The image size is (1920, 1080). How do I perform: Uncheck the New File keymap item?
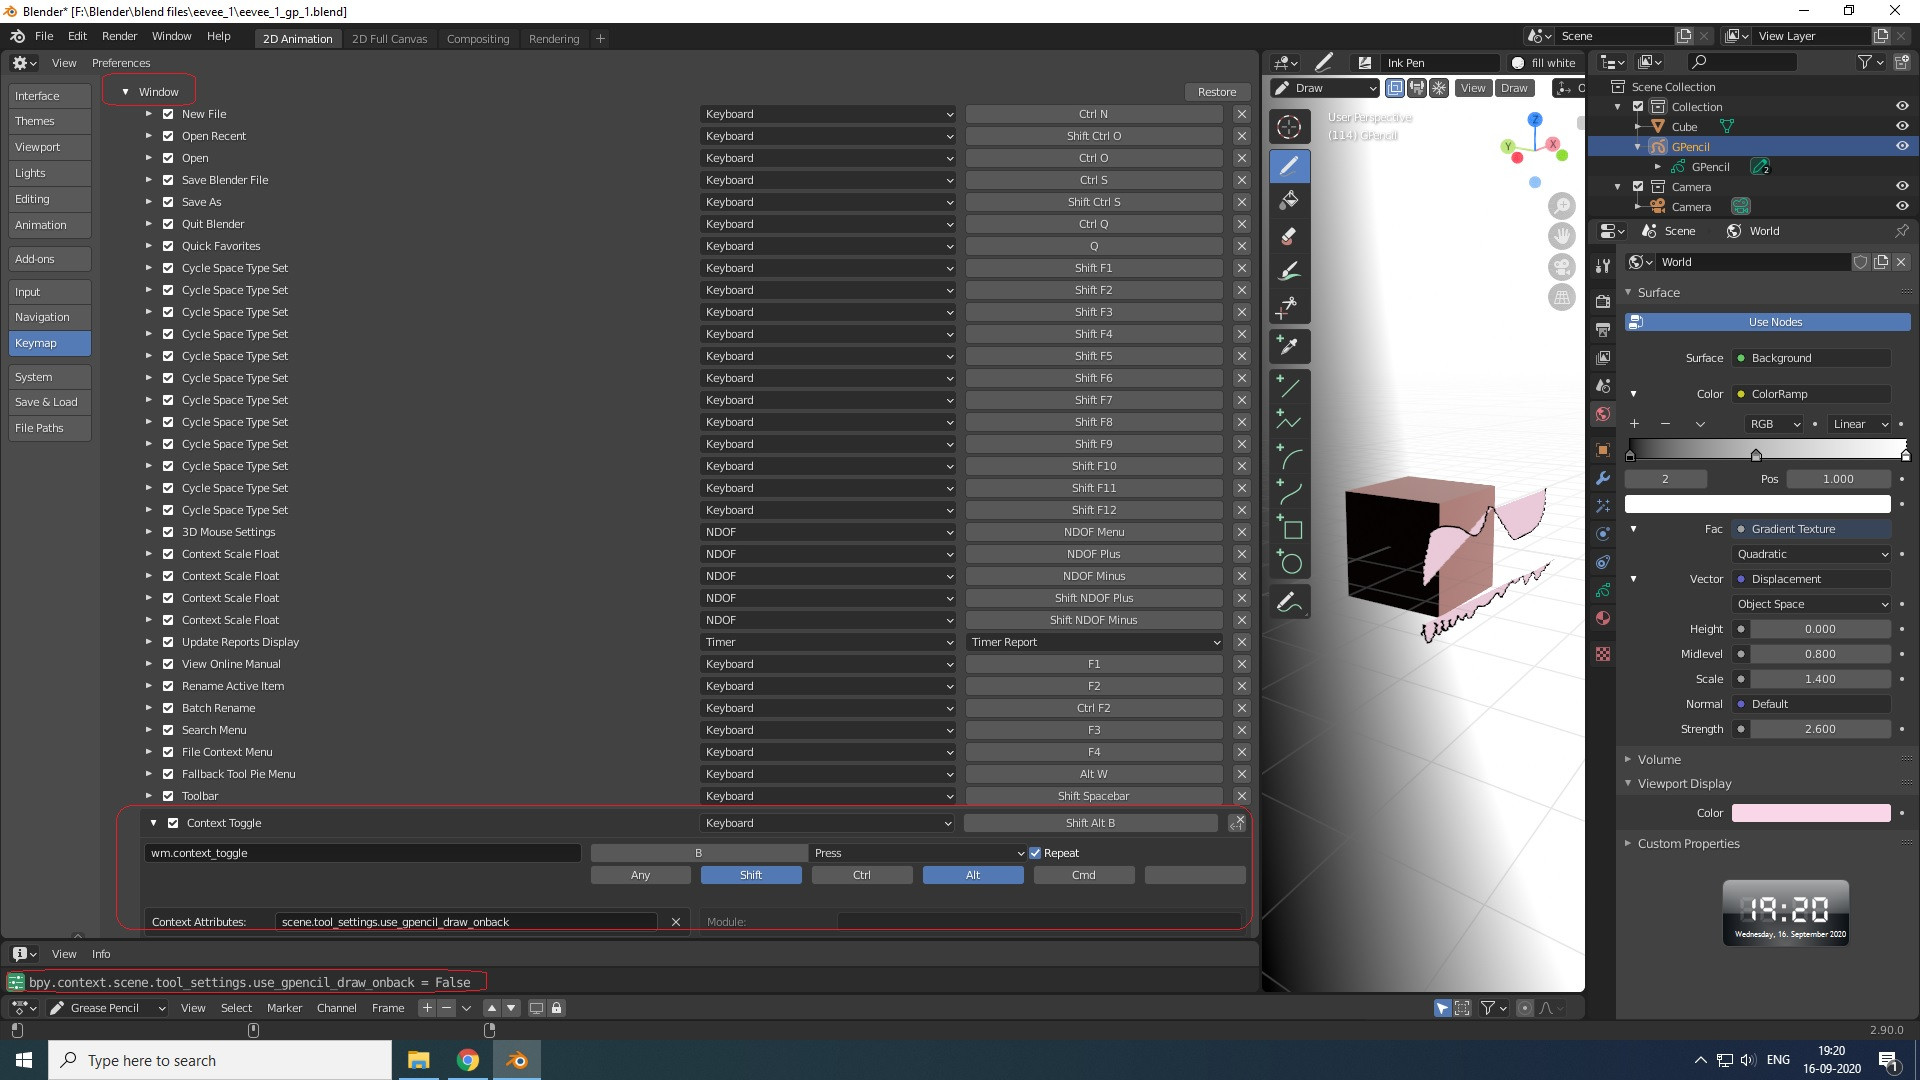pyautogui.click(x=168, y=114)
